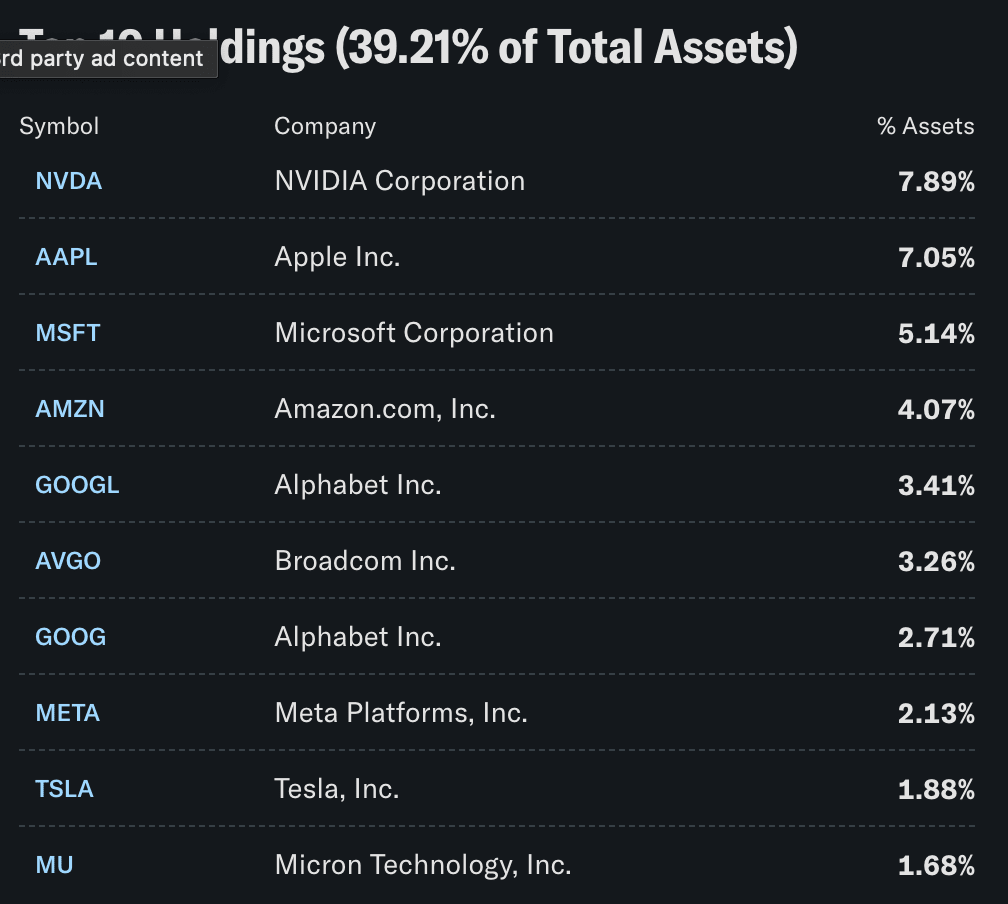Open the TSLA ticker link

(64, 788)
